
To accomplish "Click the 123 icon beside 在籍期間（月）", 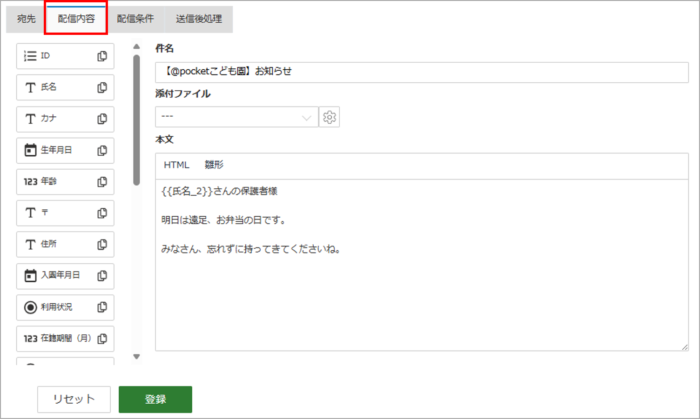I will coord(30,339).
